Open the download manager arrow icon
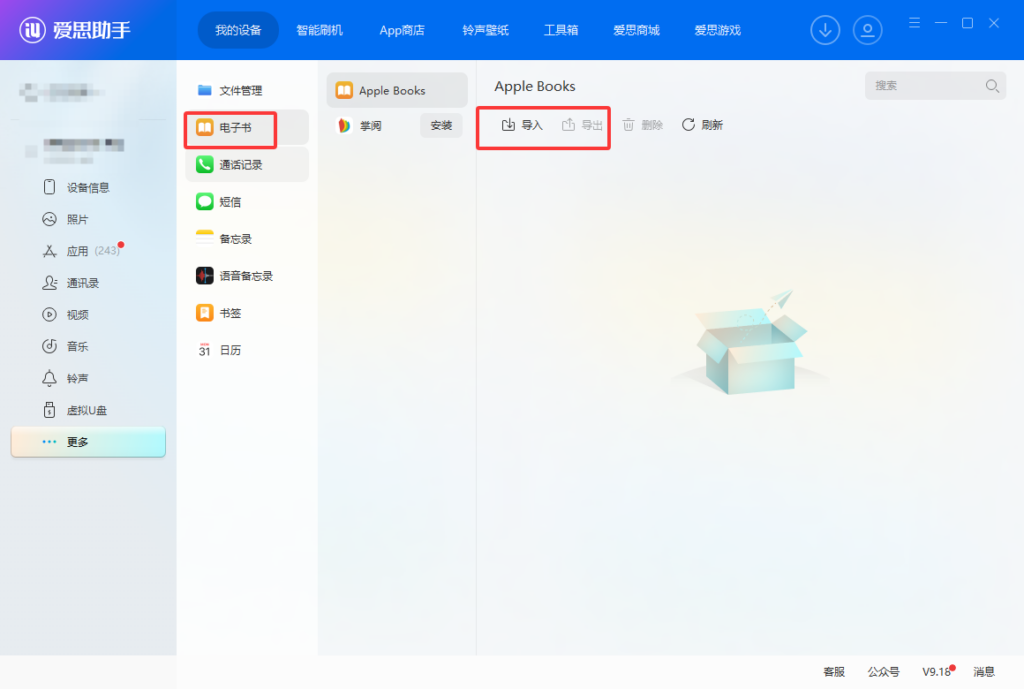This screenshot has width=1024, height=689. [x=825, y=30]
